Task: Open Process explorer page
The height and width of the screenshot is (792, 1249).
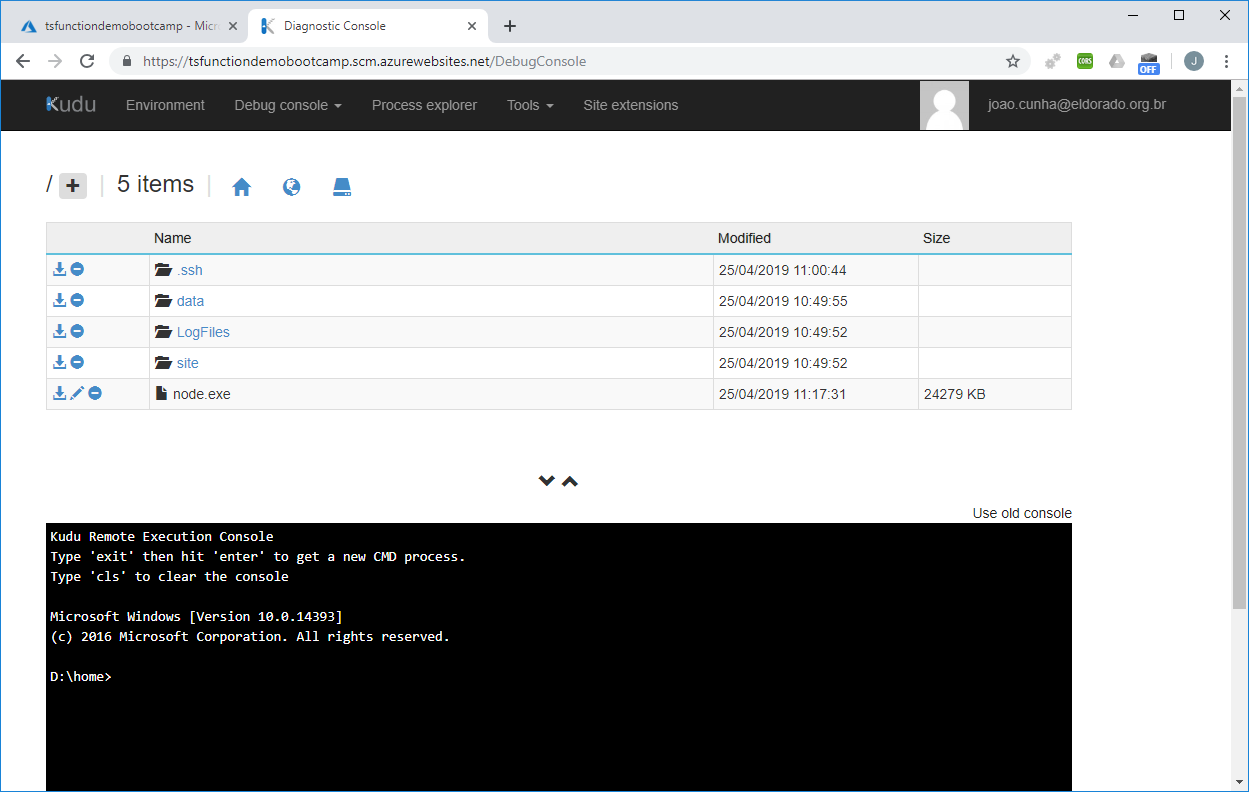Action: click(424, 105)
